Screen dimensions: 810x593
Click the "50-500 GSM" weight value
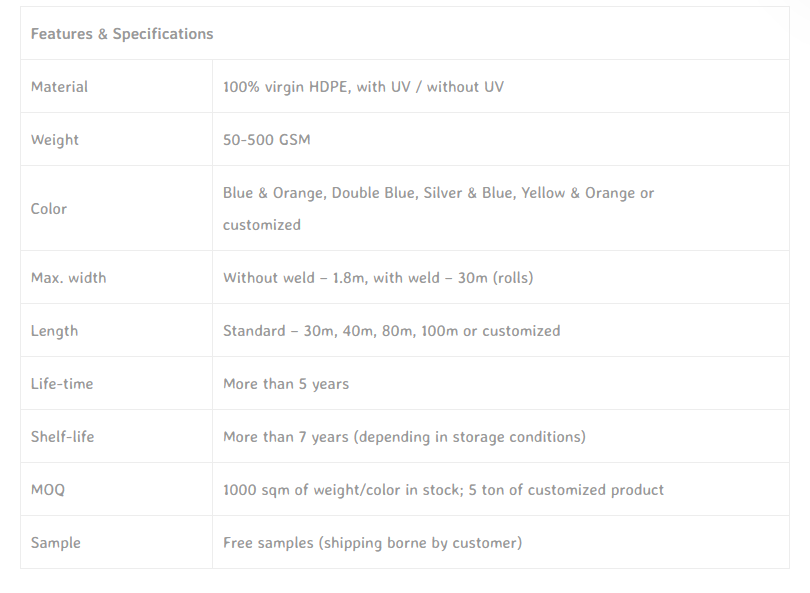click(267, 140)
